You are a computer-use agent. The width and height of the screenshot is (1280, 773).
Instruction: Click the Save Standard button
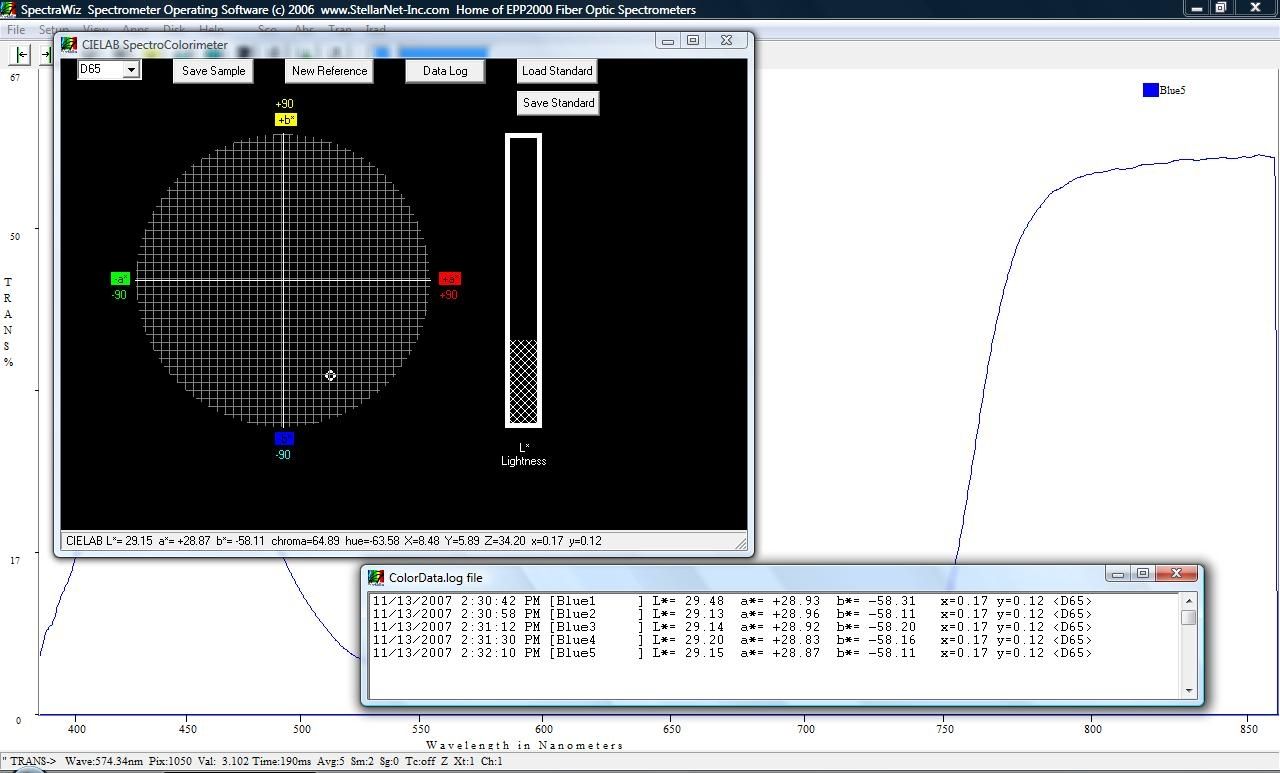pyautogui.click(x=557, y=102)
